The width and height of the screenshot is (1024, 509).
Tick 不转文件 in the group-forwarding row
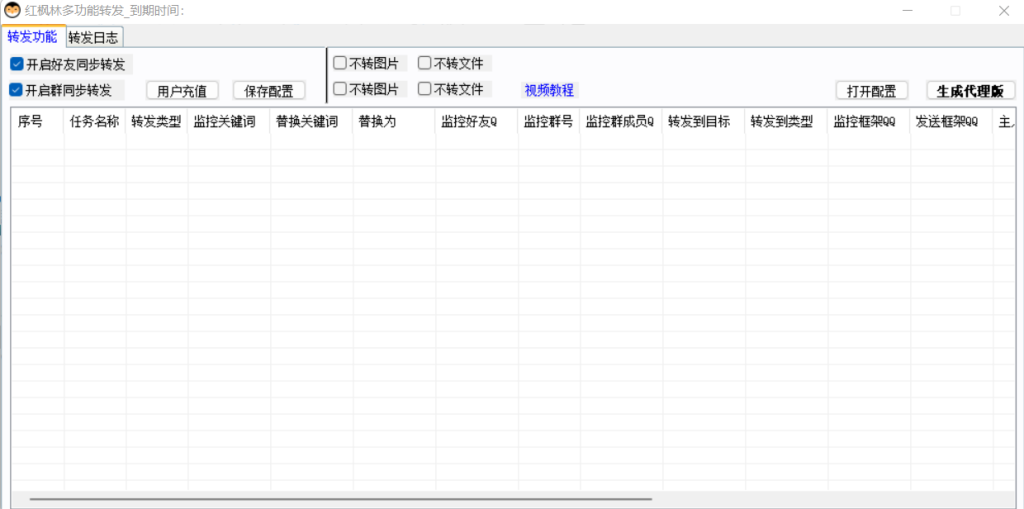pos(425,89)
